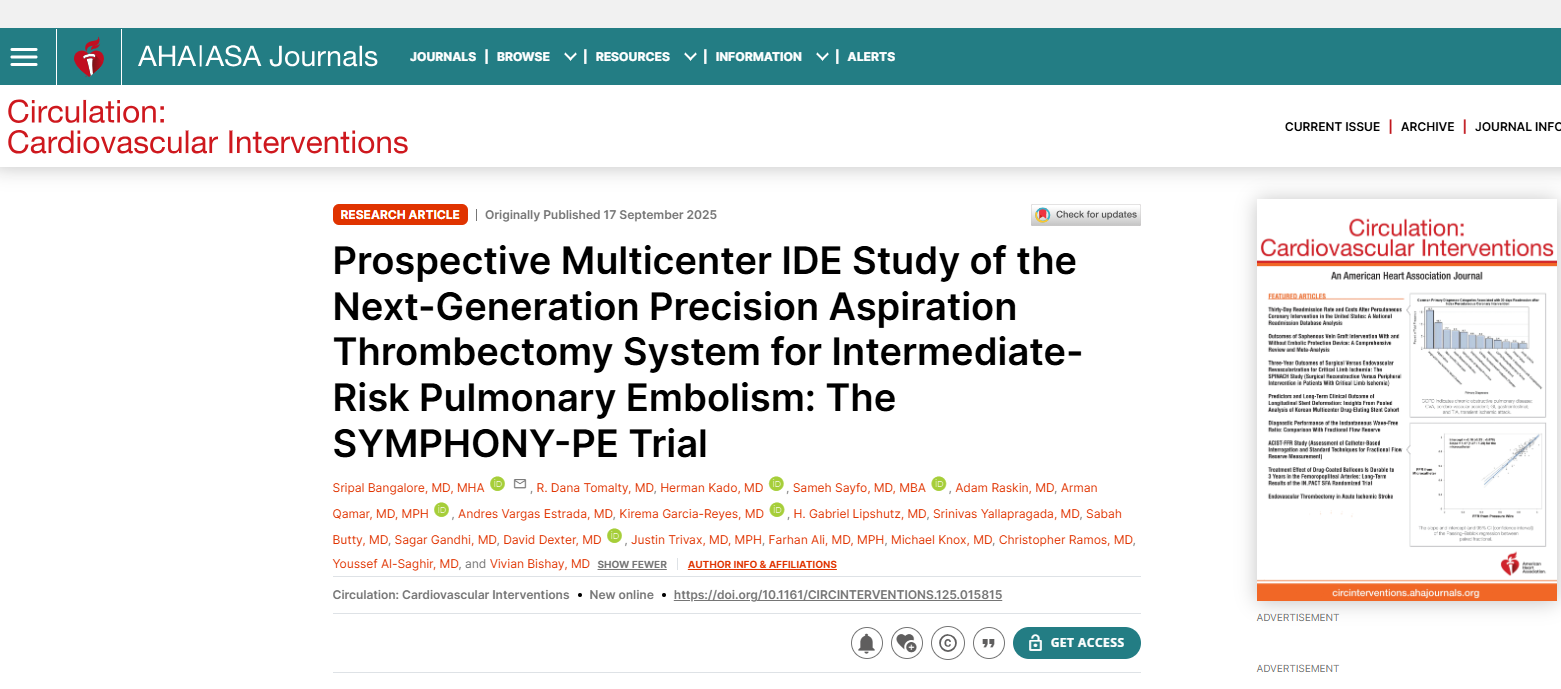Image resolution: width=1561 pixels, height=689 pixels.
Task: Click author name R. Dana Tomalty, MD
Action: pos(595,488)
